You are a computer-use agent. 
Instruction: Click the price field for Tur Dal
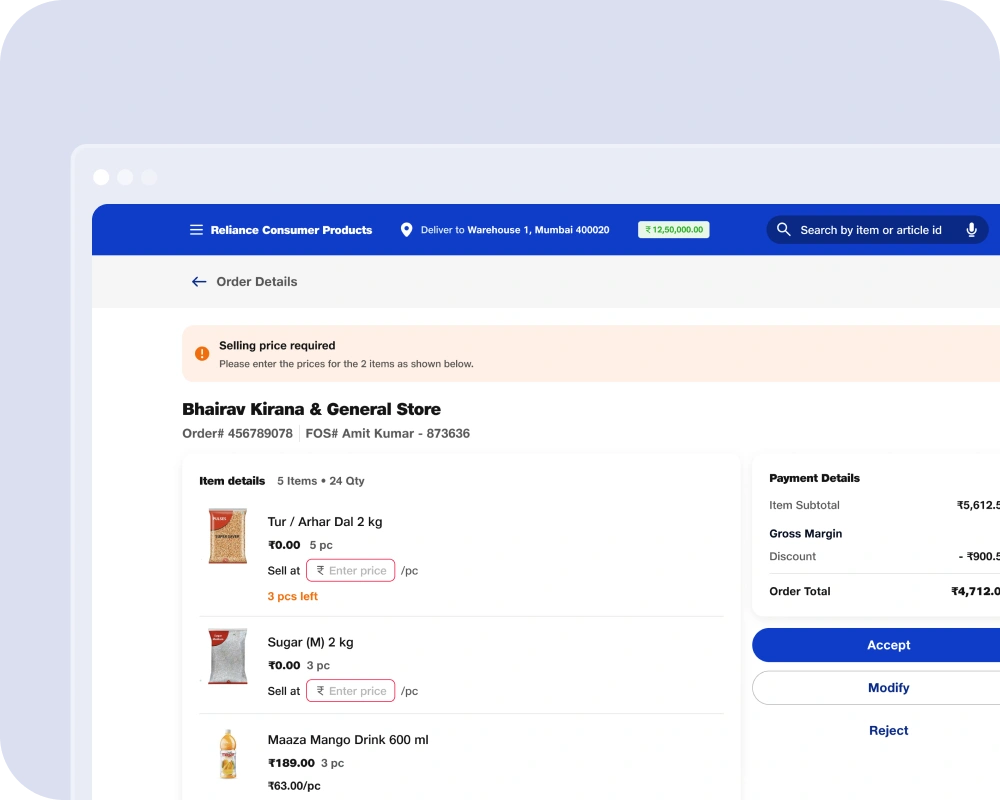pos(351,570)
